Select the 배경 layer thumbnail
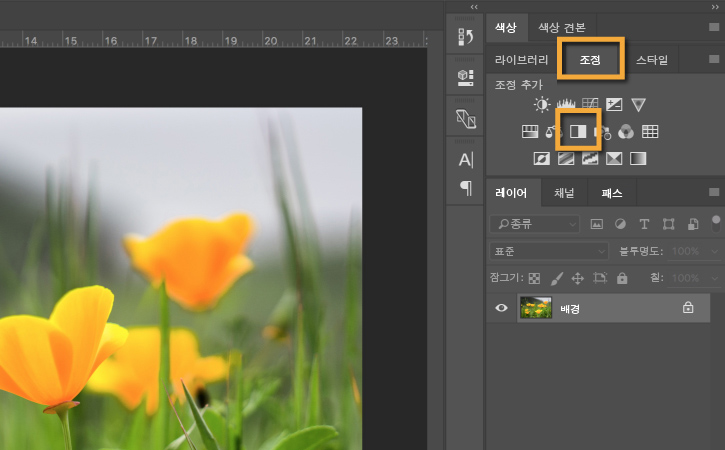 point(536,308)
